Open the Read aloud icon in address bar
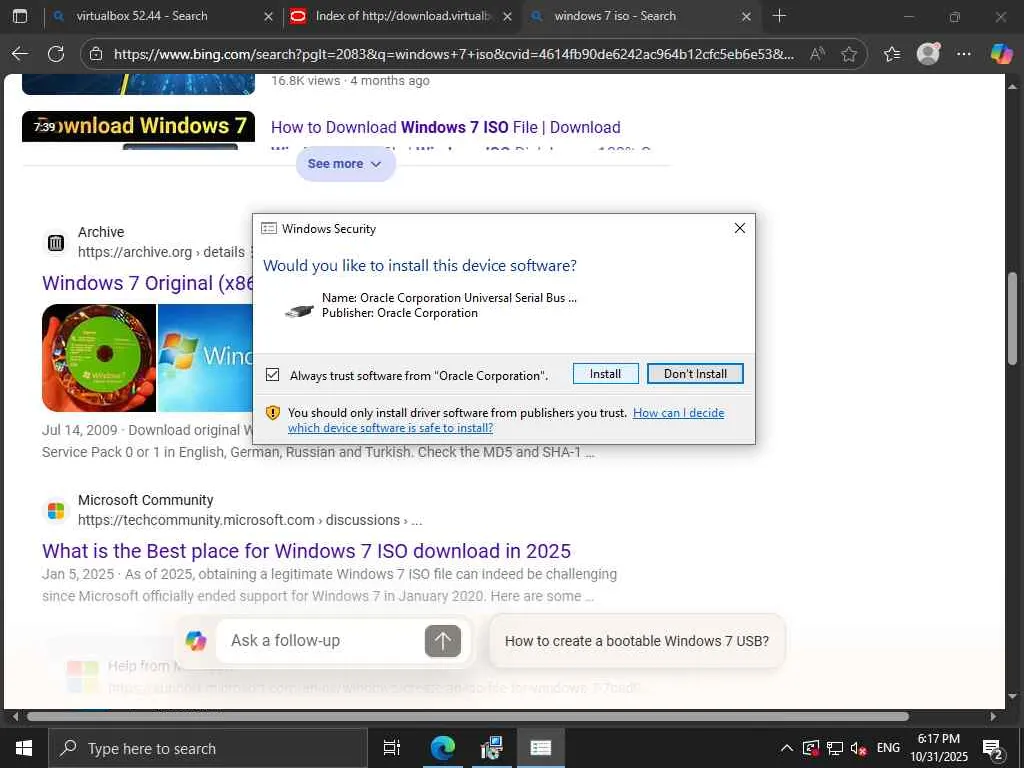 pyautogui.click(x=817, y=54)
